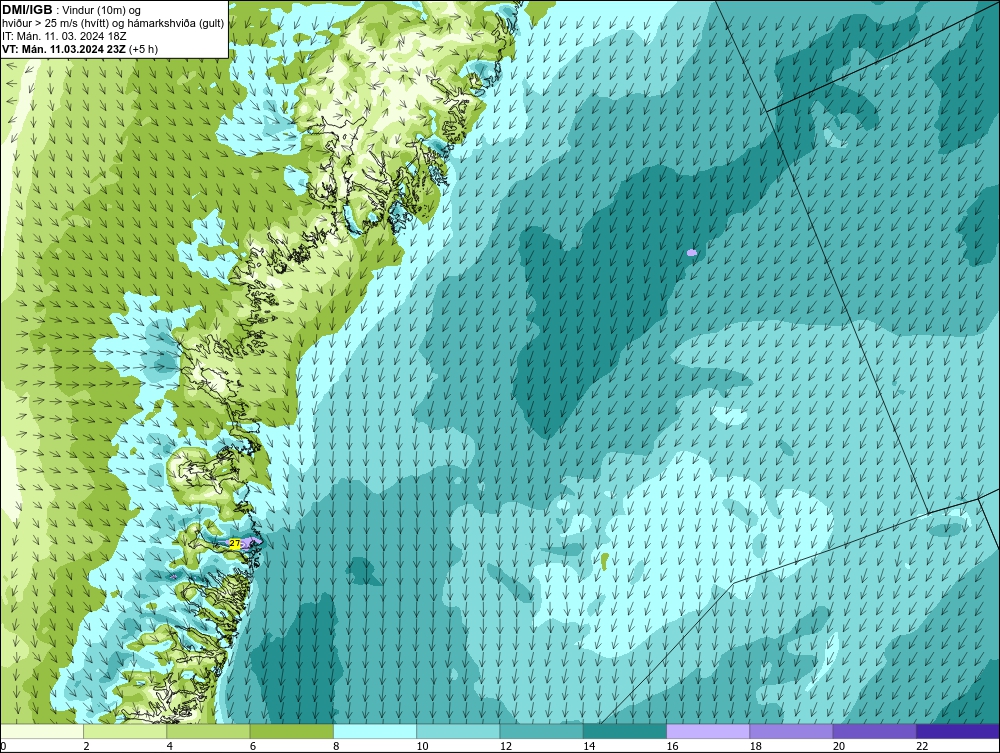Click the scale label '20'
Image resolution: width=1000 pixels, height=753 pixels.
839,746
